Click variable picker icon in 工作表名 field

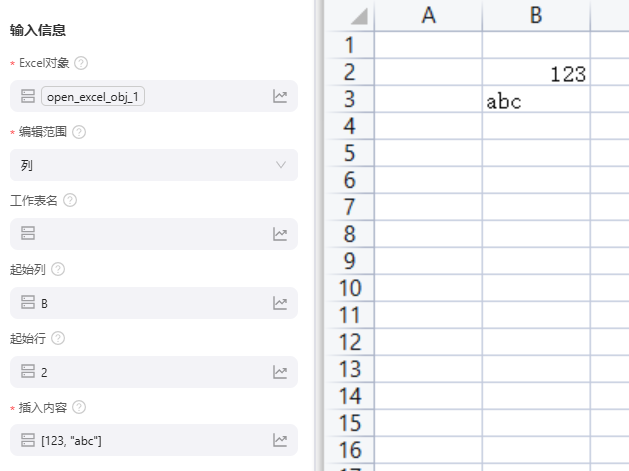(280, 234)
